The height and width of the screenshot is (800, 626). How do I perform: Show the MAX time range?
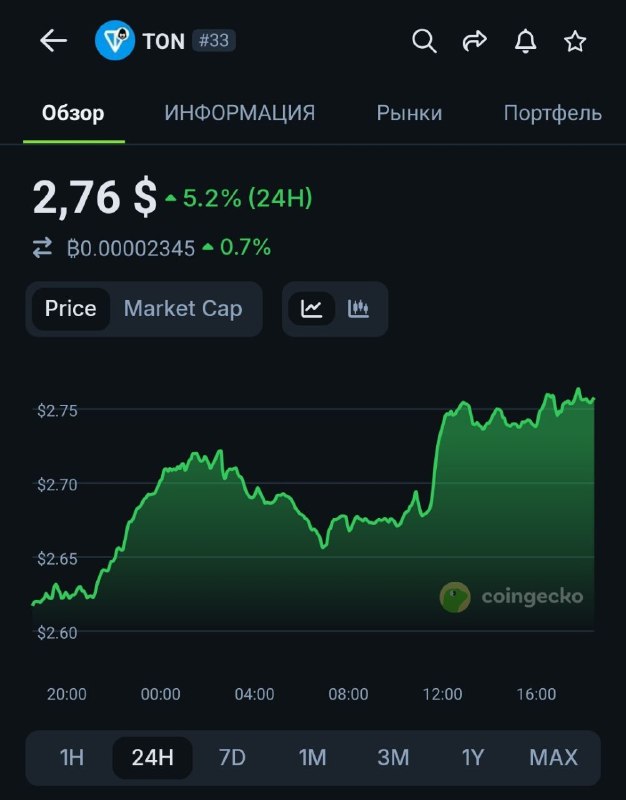tap(553, 757)
